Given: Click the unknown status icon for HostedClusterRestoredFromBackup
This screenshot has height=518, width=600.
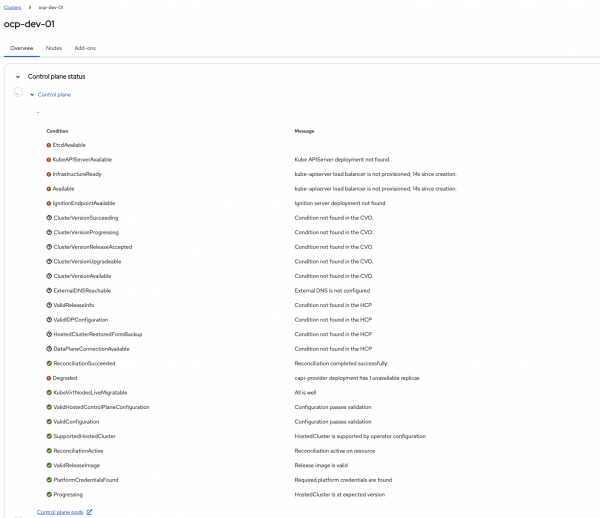Looking at the screenshot, I should pos(49,334).
